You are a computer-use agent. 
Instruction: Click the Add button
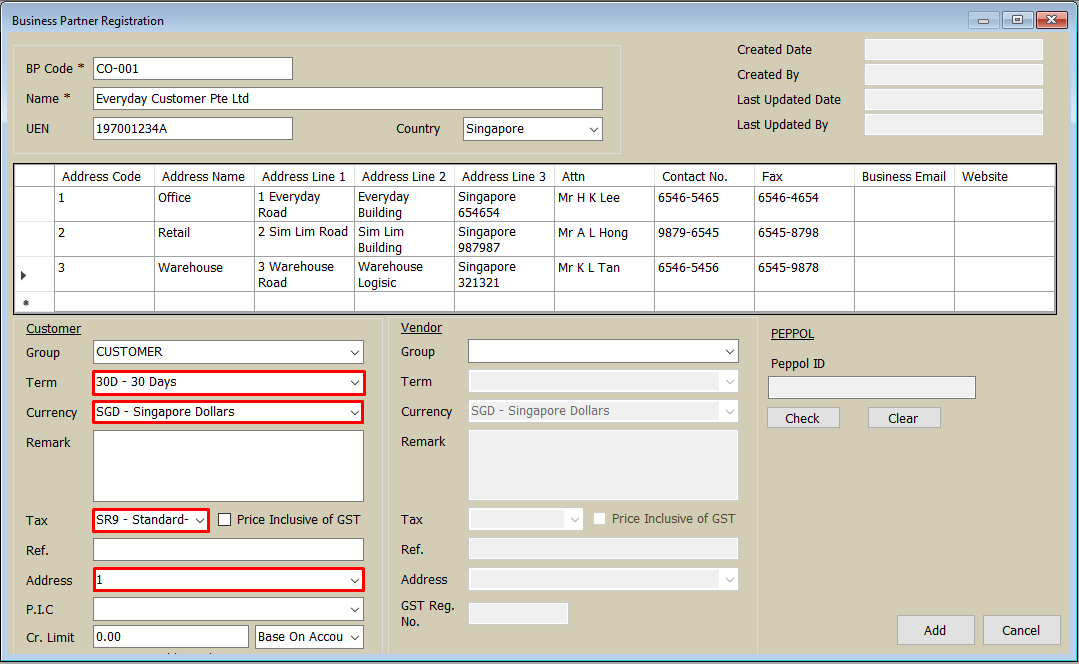(x=935, y=630)
